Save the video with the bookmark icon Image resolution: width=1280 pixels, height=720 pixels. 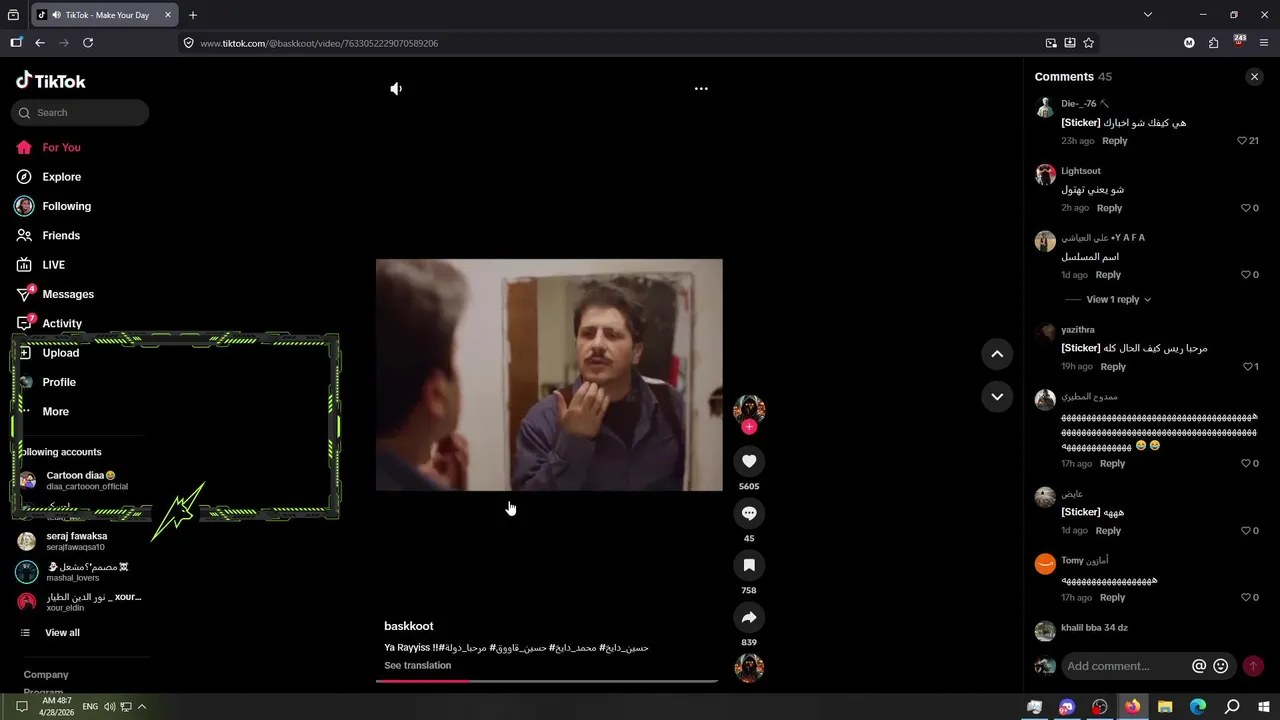click(749, 565)
